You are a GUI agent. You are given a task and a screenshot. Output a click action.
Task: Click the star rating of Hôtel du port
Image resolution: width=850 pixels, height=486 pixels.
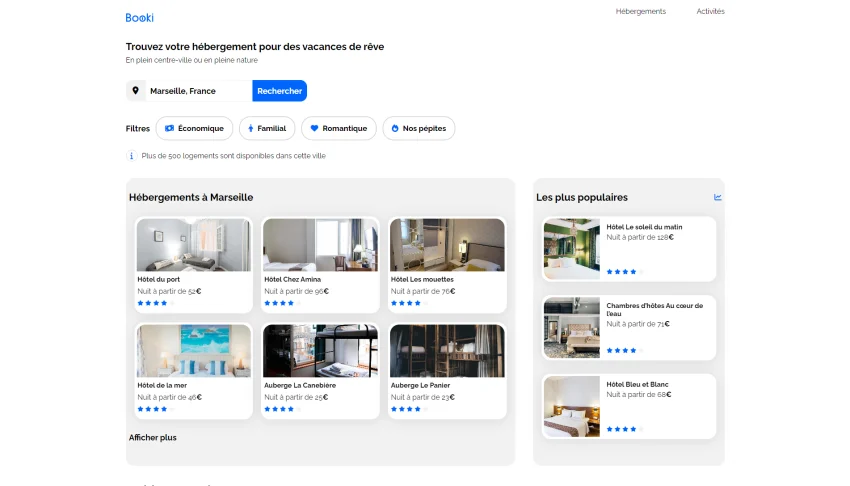pos(155,302)
